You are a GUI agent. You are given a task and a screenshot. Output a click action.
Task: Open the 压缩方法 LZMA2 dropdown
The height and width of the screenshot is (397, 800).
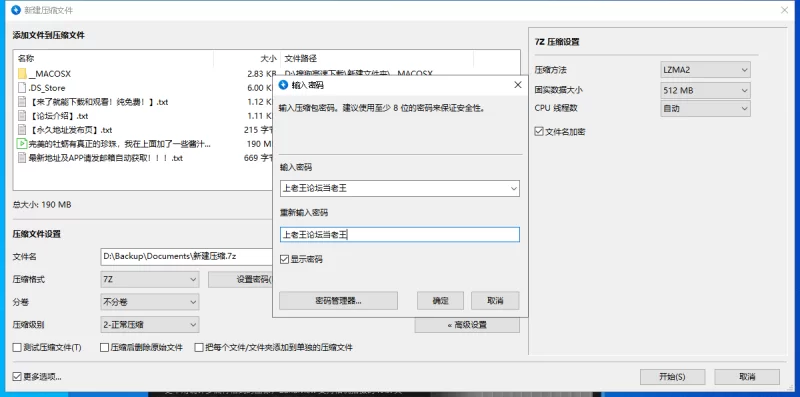[705, 69]
